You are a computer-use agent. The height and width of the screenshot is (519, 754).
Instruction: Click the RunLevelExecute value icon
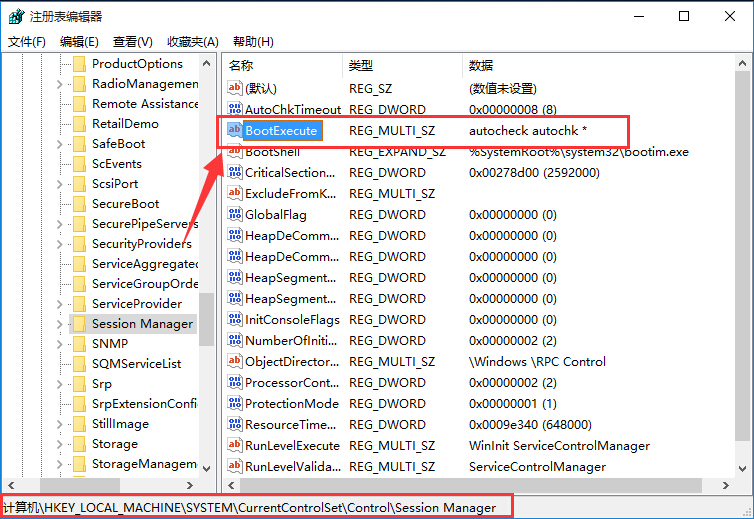pyautogui.click(x=235, y=445)
